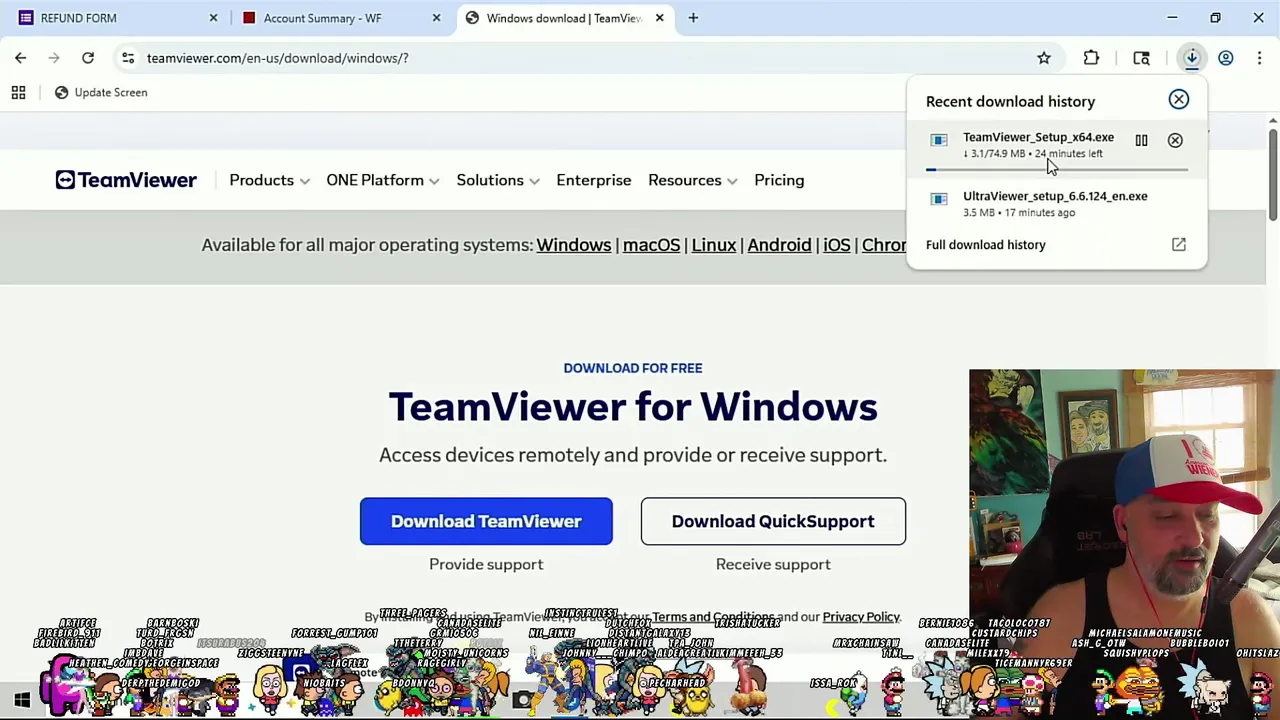Screen dimensions: 1280x720
Task: Click the TeamViewer_Setup_x64.exe file icon
Action: pos(939,141)
